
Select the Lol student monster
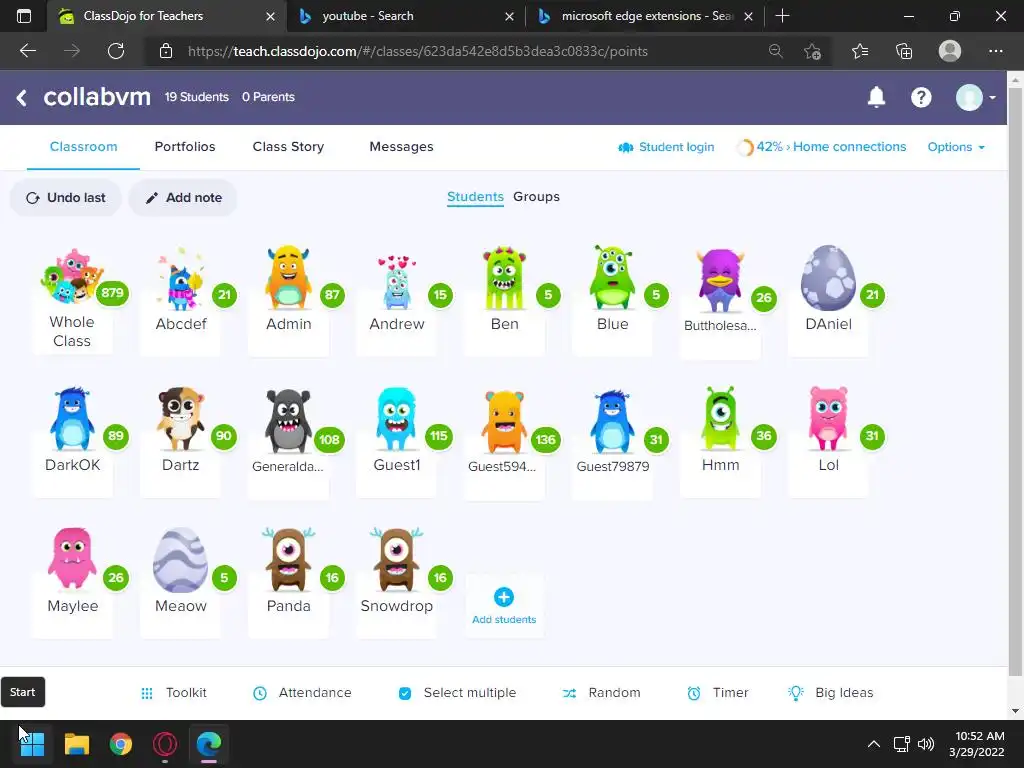(x=828, y=419)
